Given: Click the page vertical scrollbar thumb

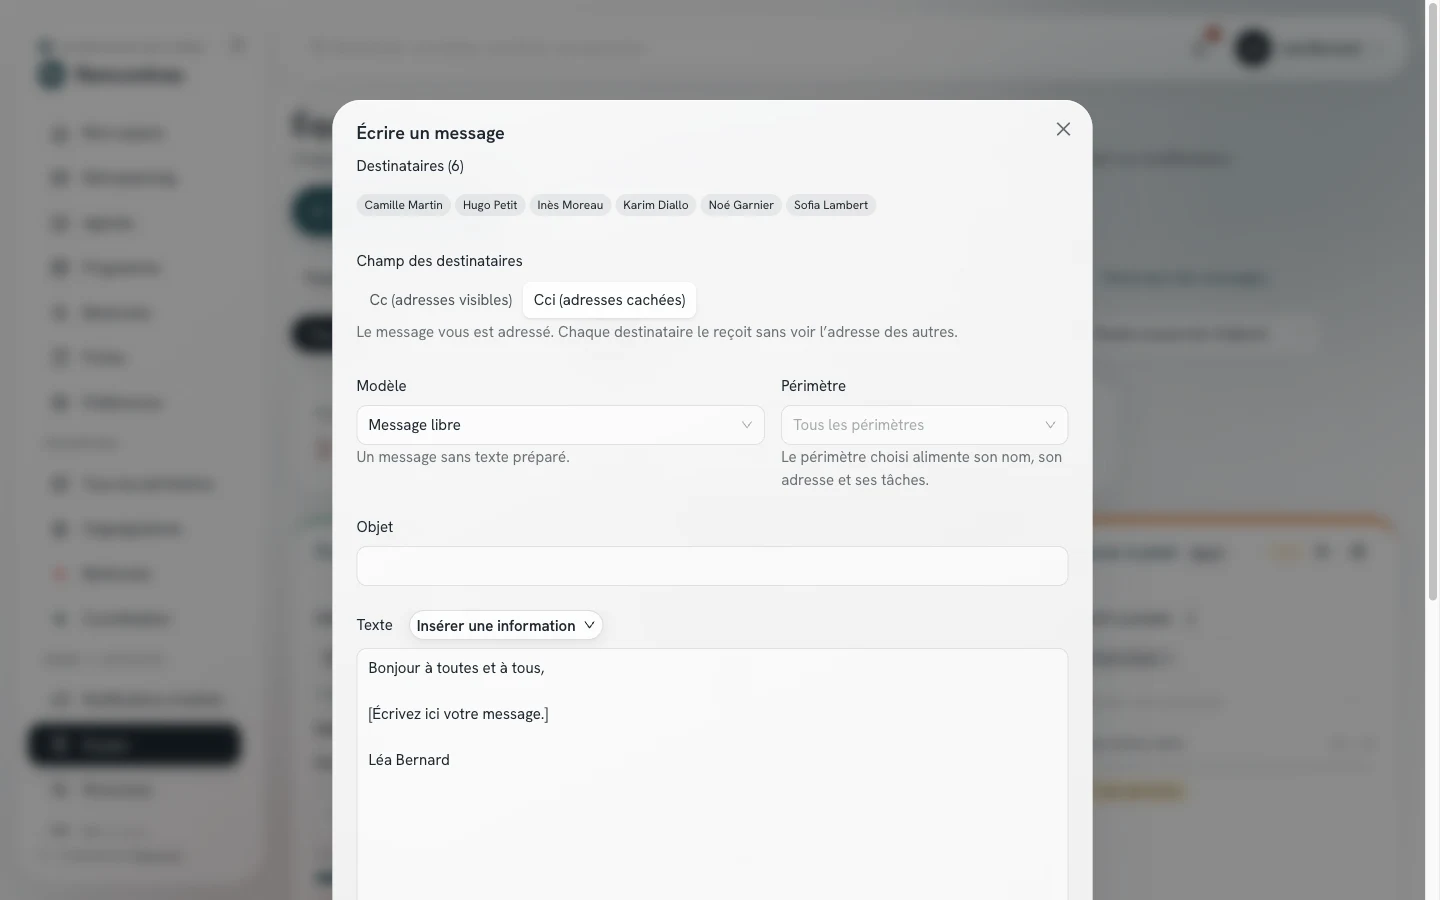Looking at the screenshot, I should [1432, 300].
